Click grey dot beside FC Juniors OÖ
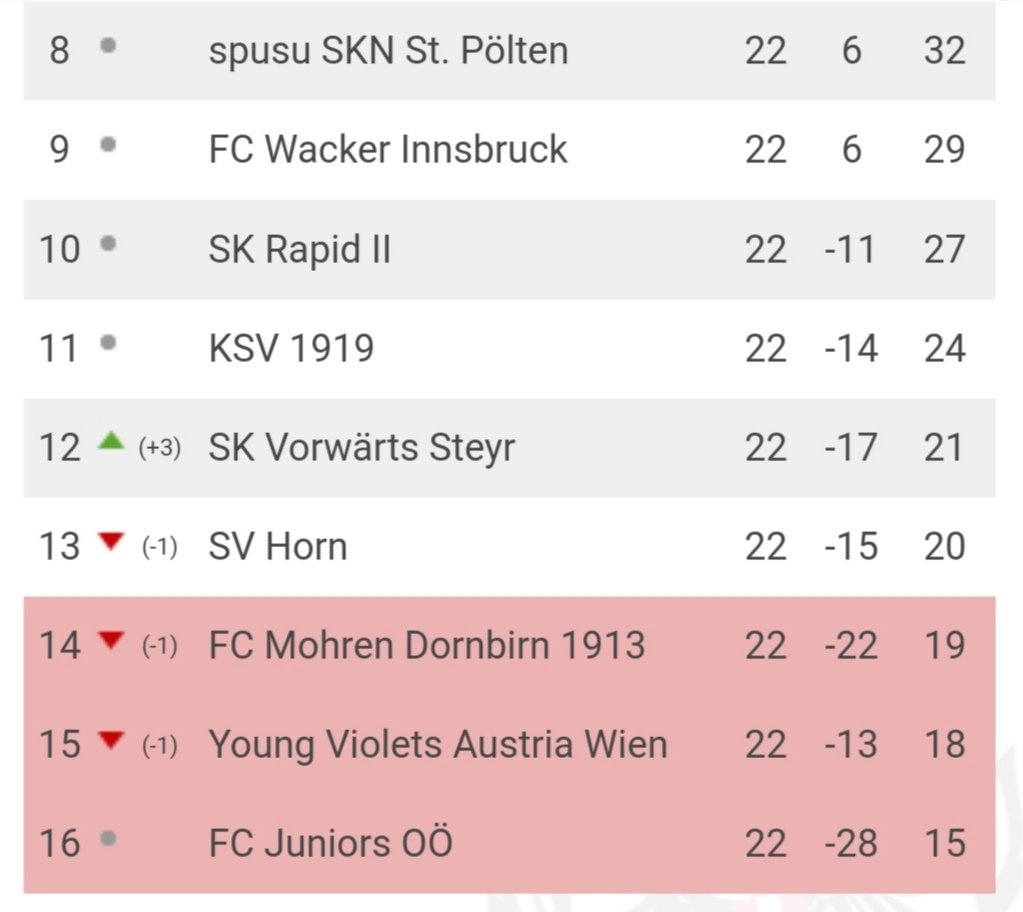The image size is (1023, 912). (108, 838)
